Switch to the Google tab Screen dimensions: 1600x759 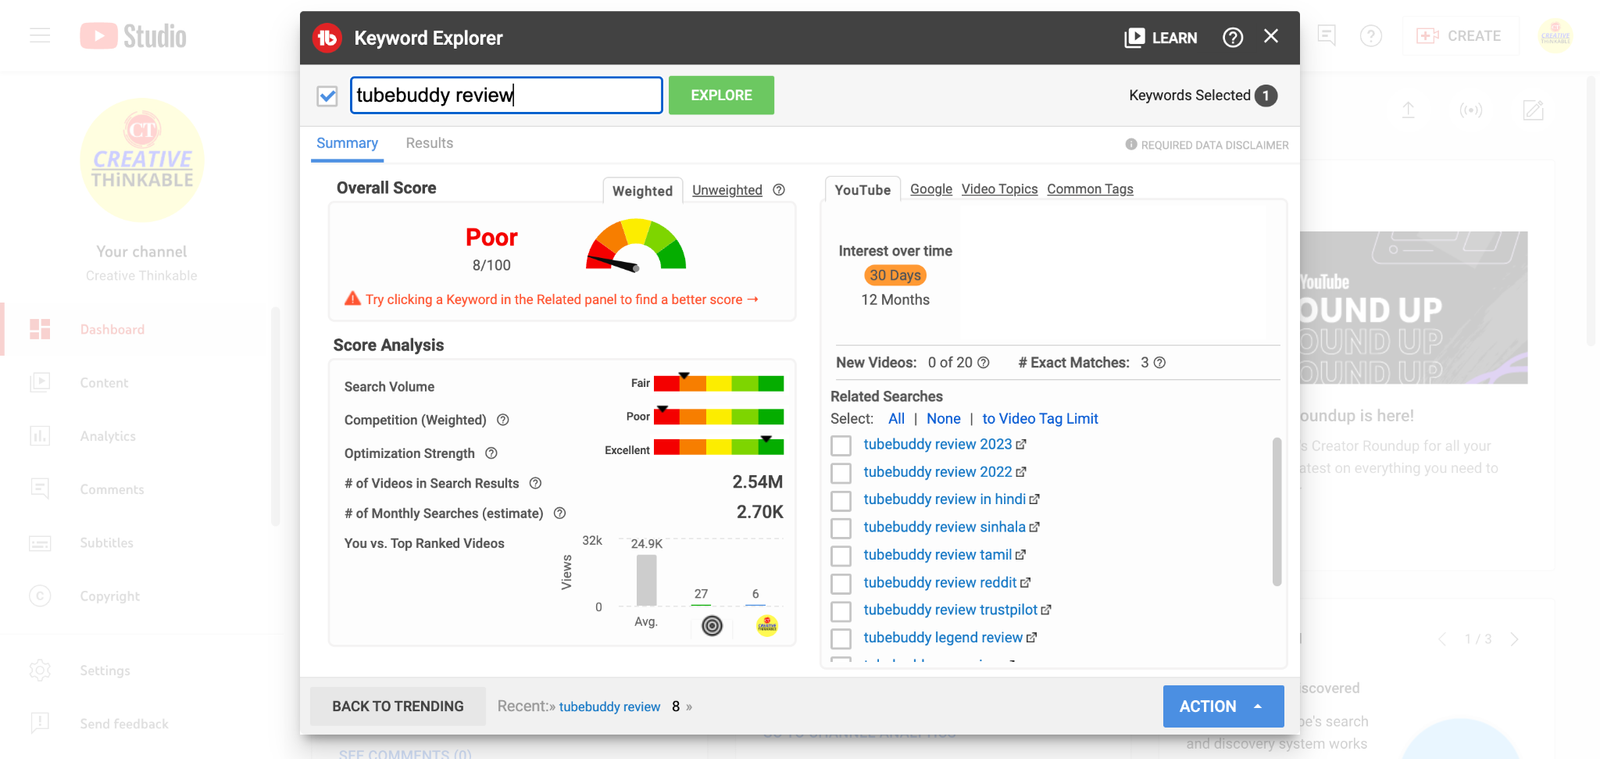[931, 189]
